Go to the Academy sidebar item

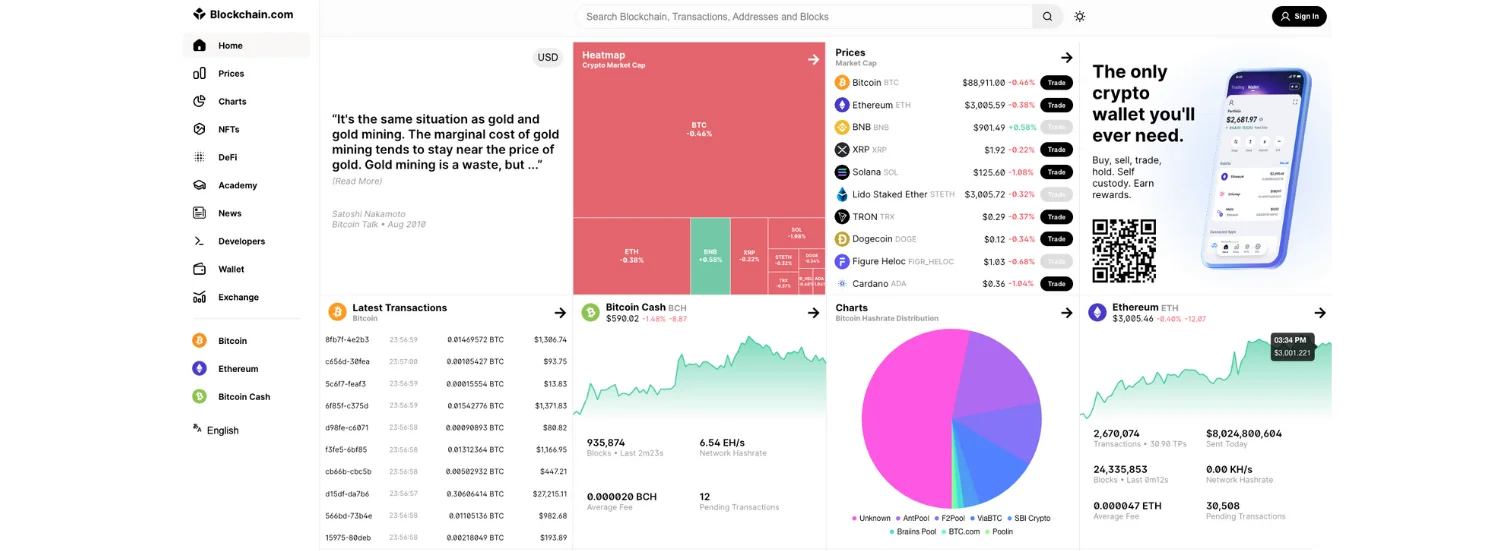click(237, 185)
